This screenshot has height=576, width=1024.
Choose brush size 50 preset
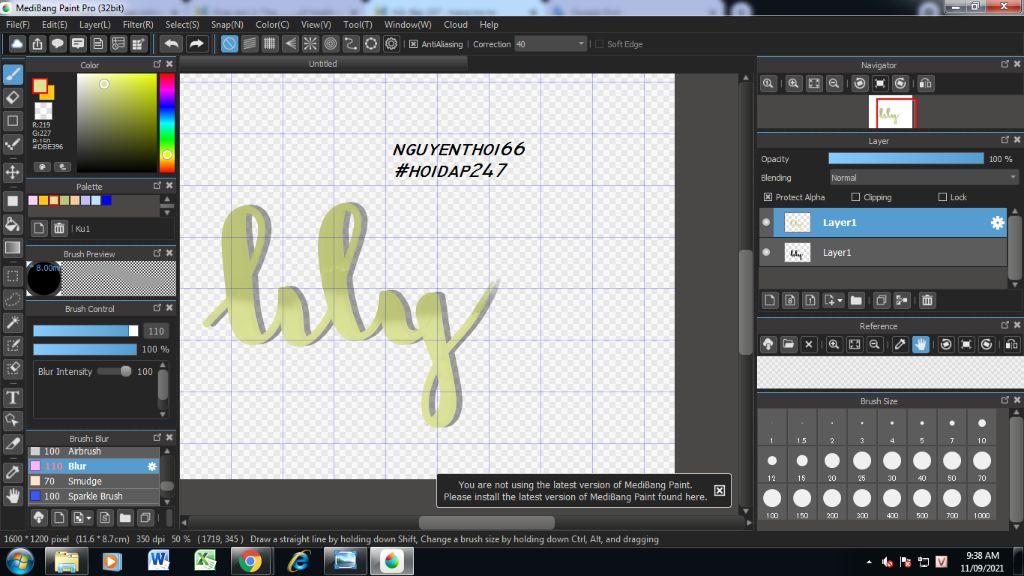click(952, 464)
